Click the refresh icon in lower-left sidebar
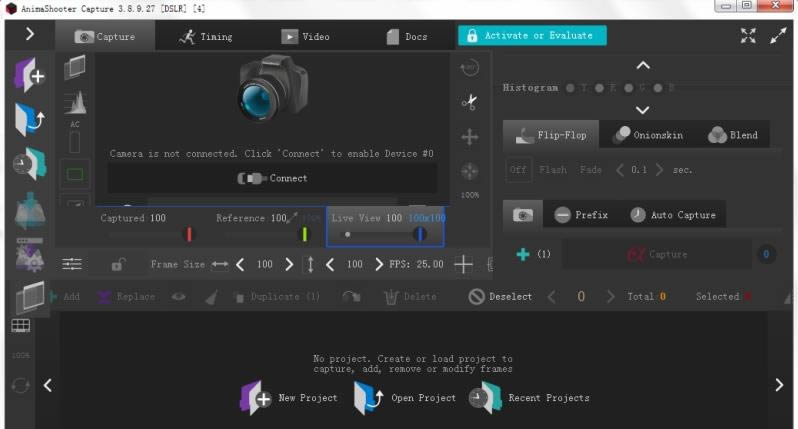Image resolution: width=798 pixels, height=429 pixels. pyautogui.click(x=20, y=385)
